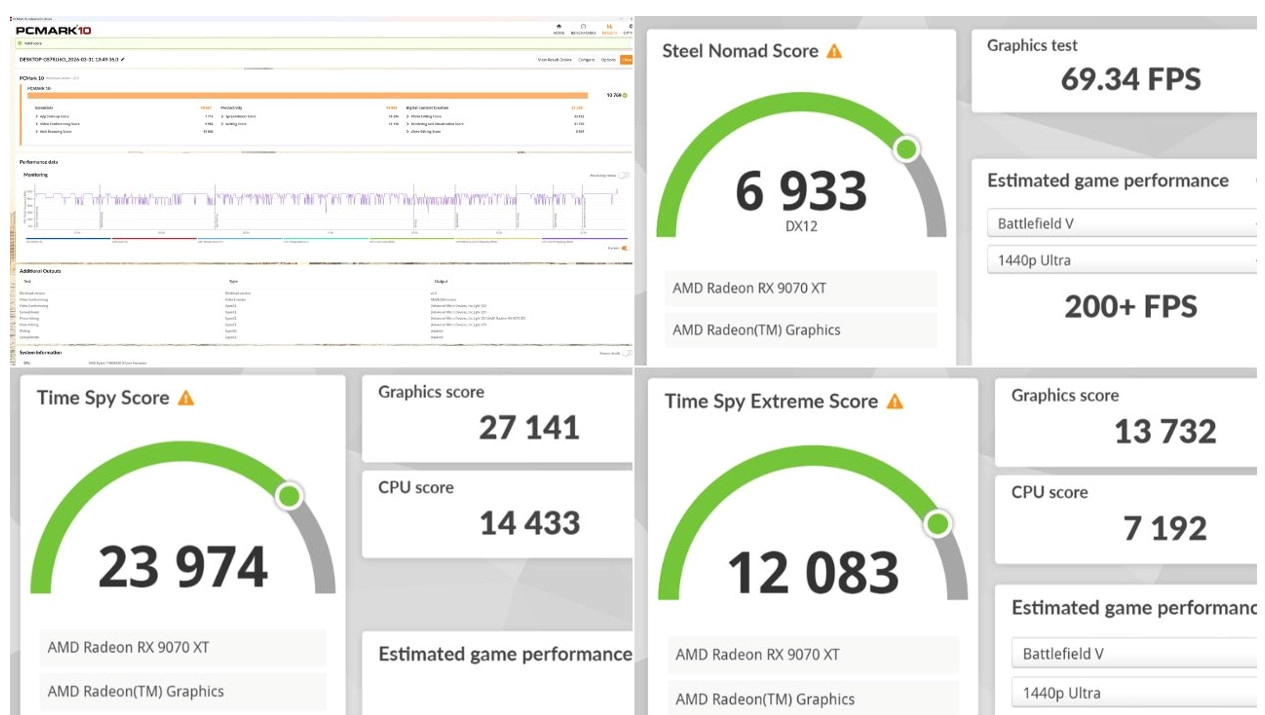Open the Home icon in PCMark header
The height and width of the screenshot is (715, 1265).
(x=559, y=29)
